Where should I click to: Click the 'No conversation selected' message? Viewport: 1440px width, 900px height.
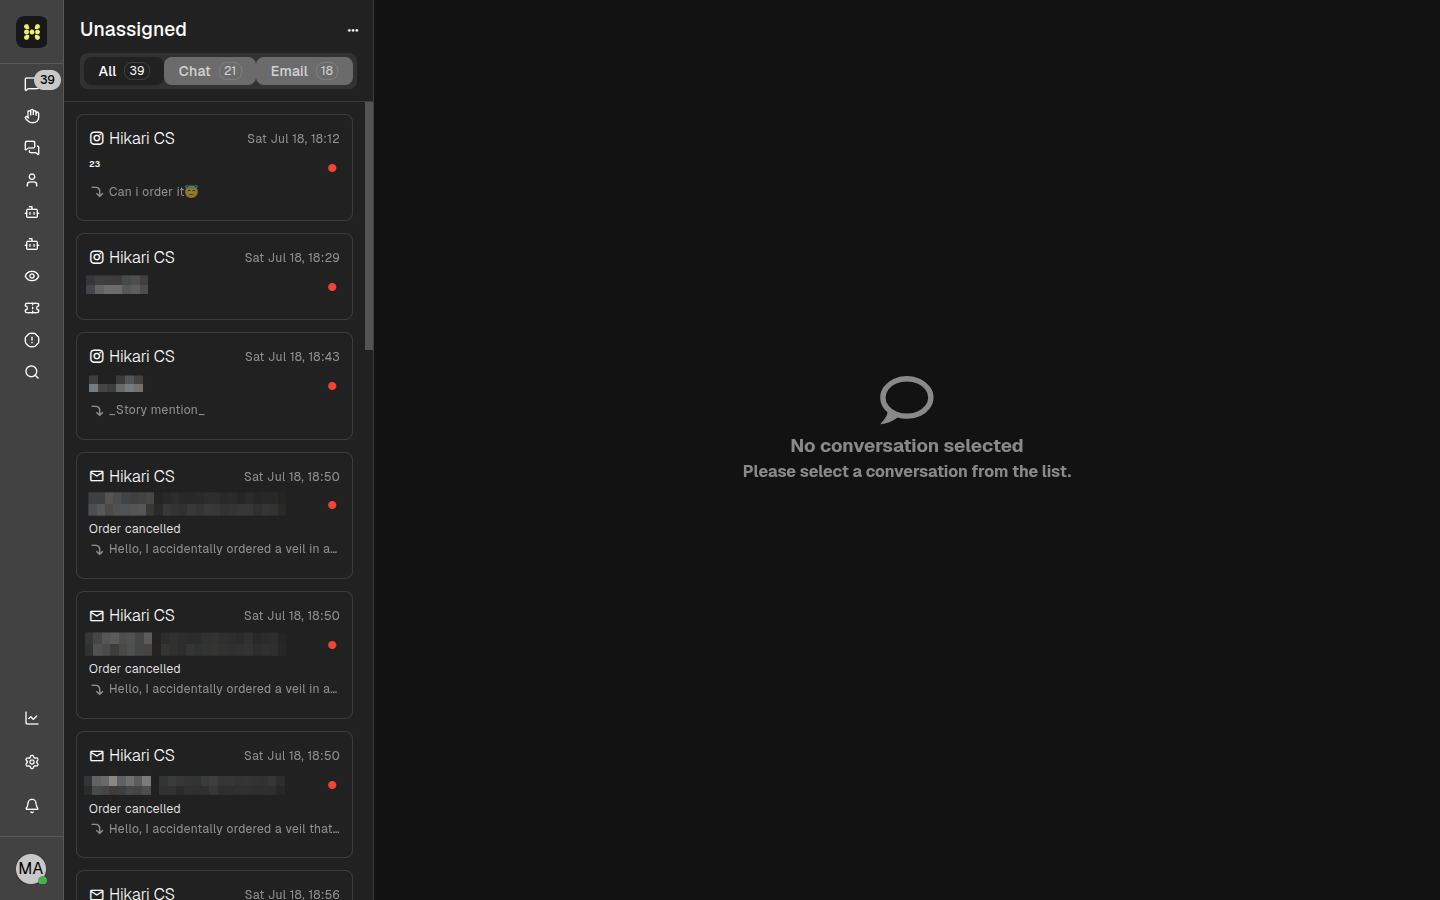point(907,446)
